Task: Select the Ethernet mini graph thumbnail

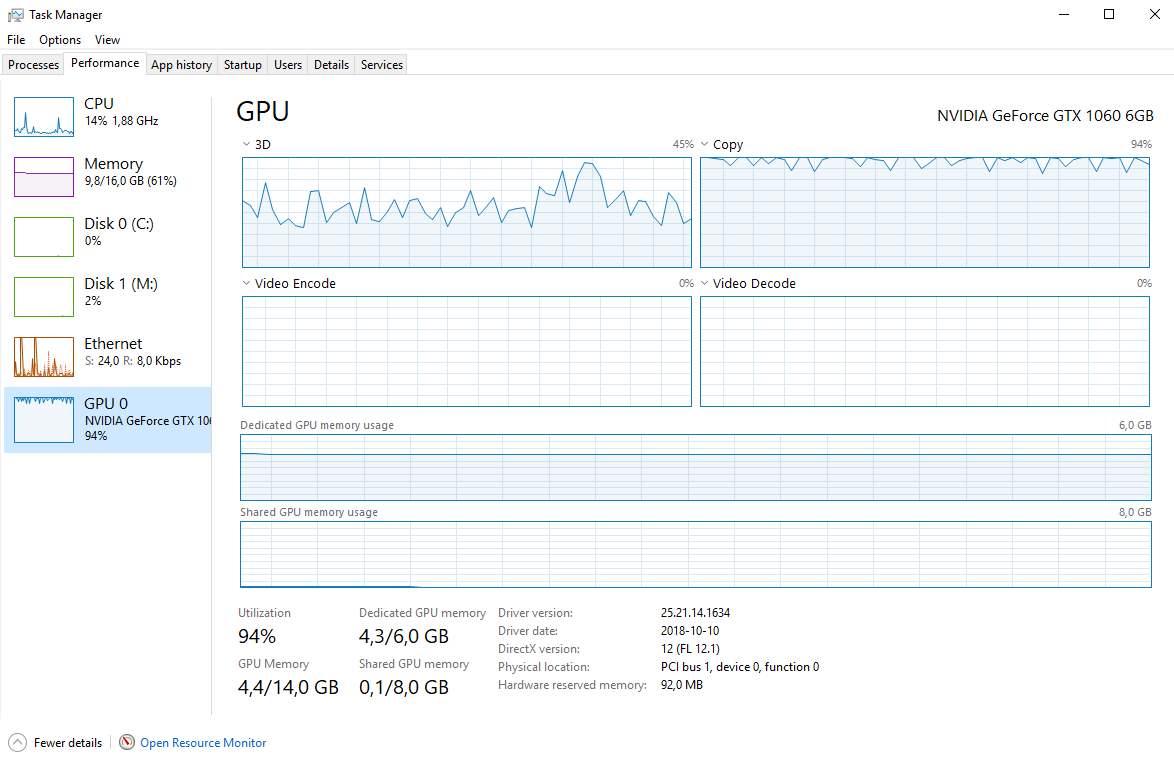Action: 44,356
